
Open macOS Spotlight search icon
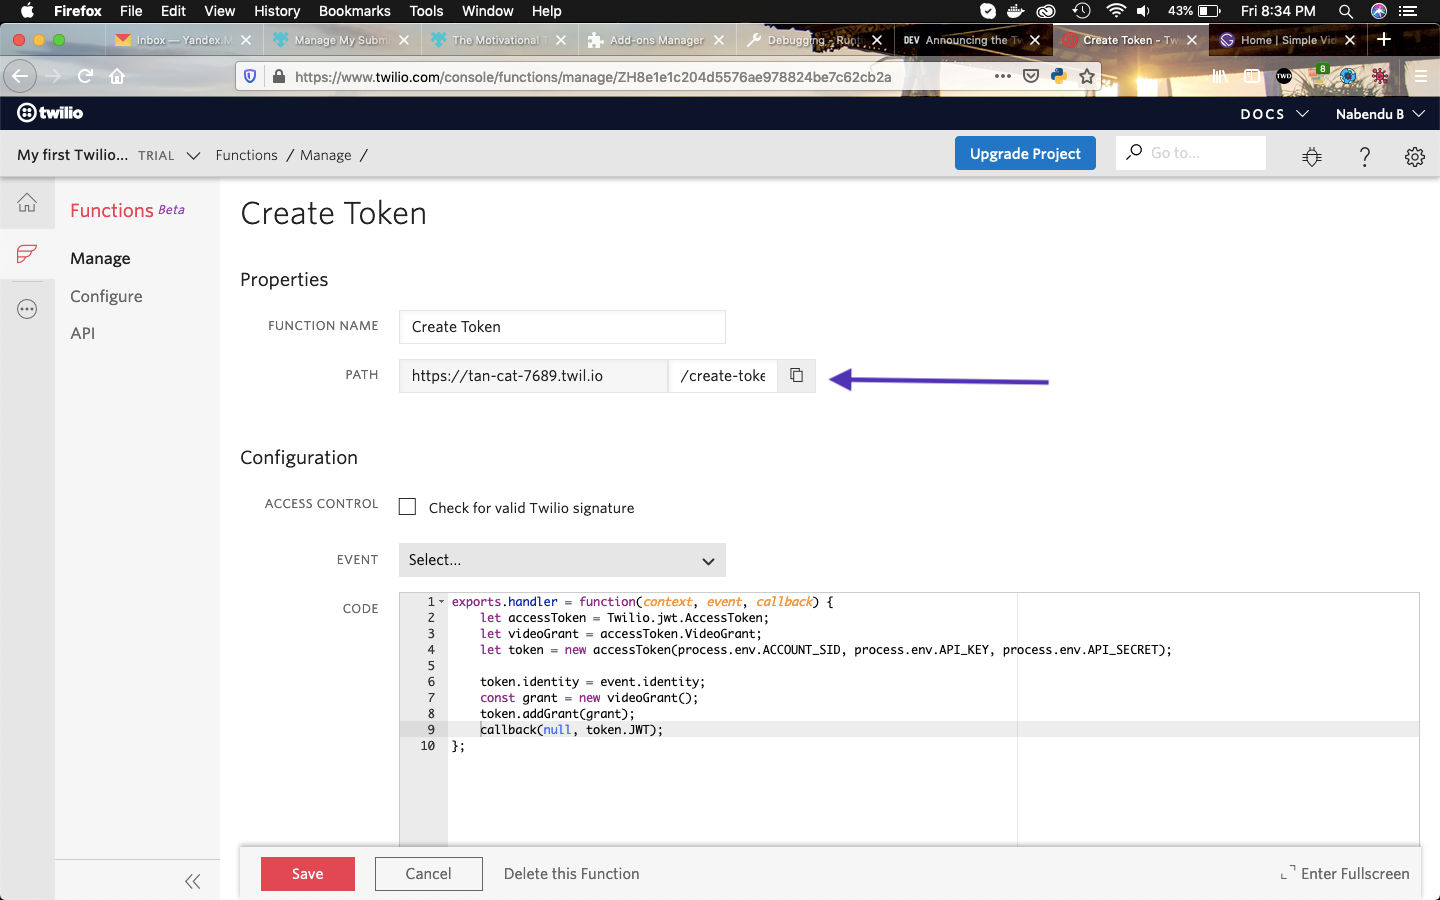(x=1346, y=11)
